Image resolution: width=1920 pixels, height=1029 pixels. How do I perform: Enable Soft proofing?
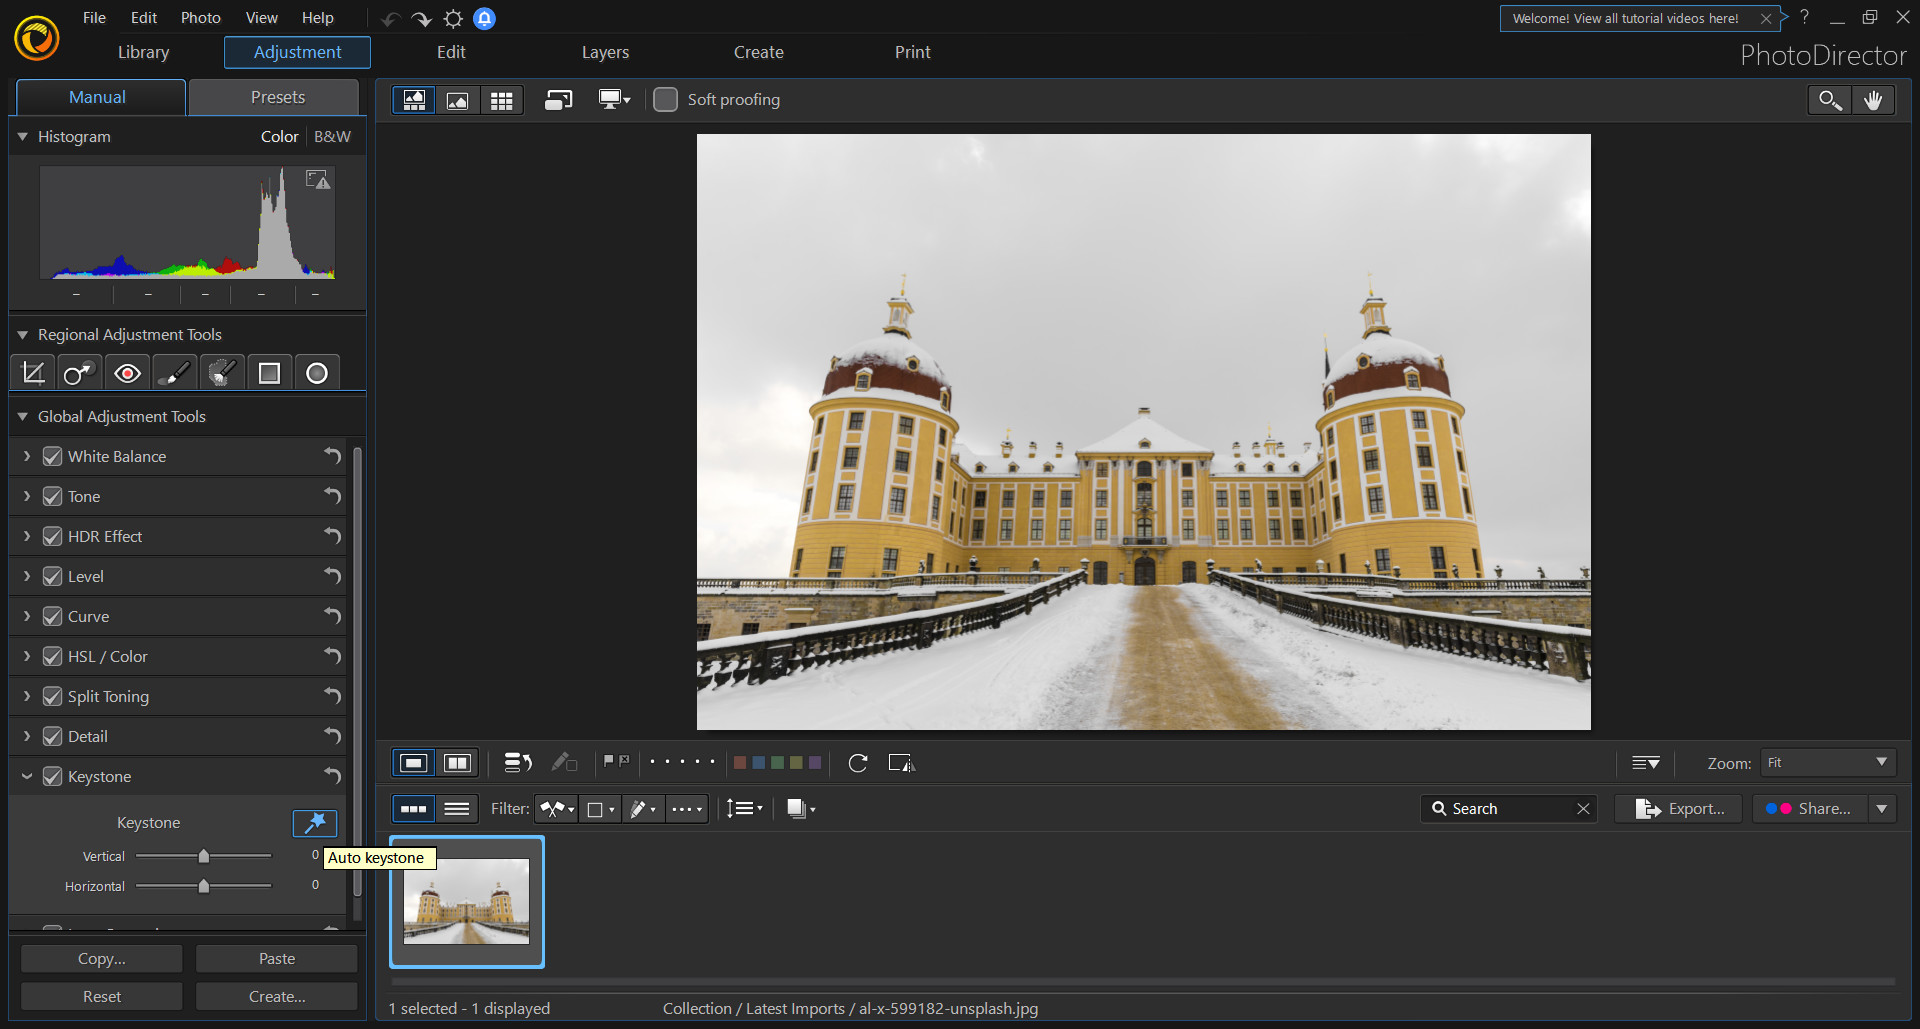[665, 99]
